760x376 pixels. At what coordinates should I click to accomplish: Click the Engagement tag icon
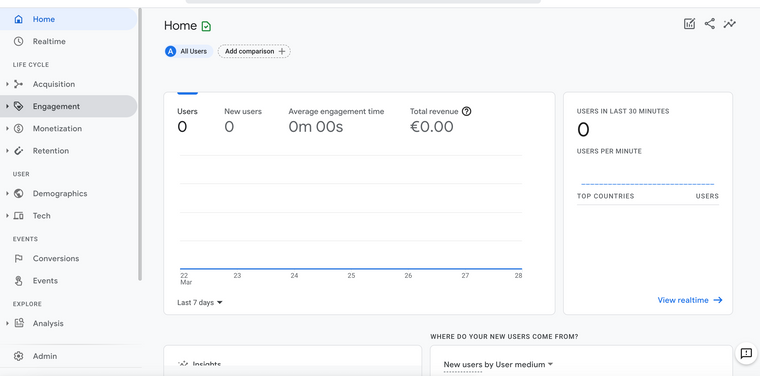click(x=18, y=107)
